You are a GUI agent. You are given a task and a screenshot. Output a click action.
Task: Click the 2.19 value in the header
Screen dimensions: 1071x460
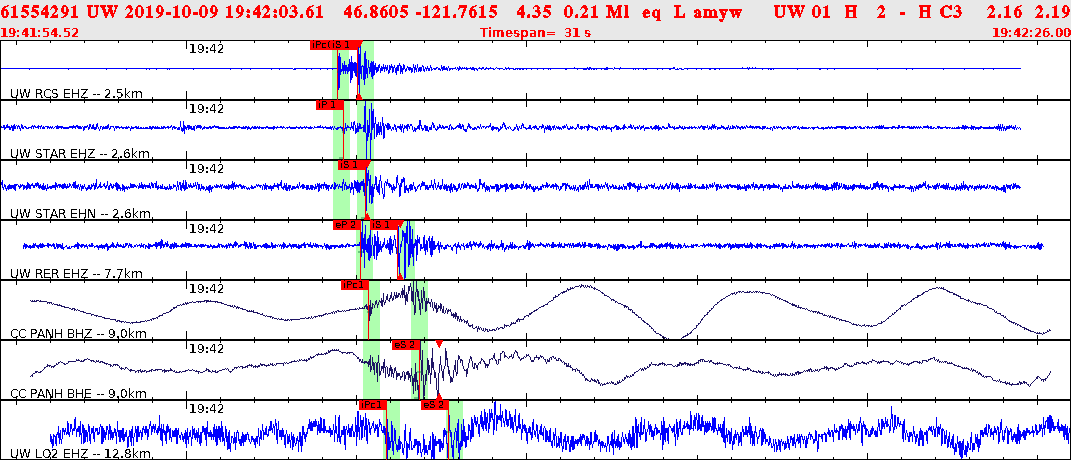coord(1053,12)
